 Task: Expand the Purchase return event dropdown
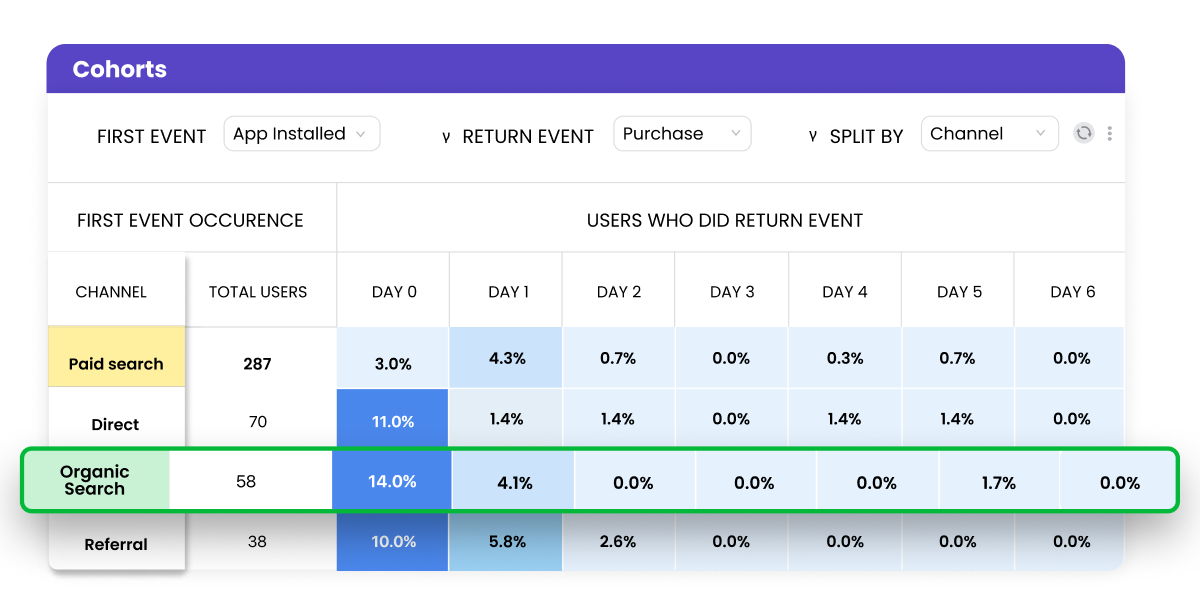(x=681, y=134)
